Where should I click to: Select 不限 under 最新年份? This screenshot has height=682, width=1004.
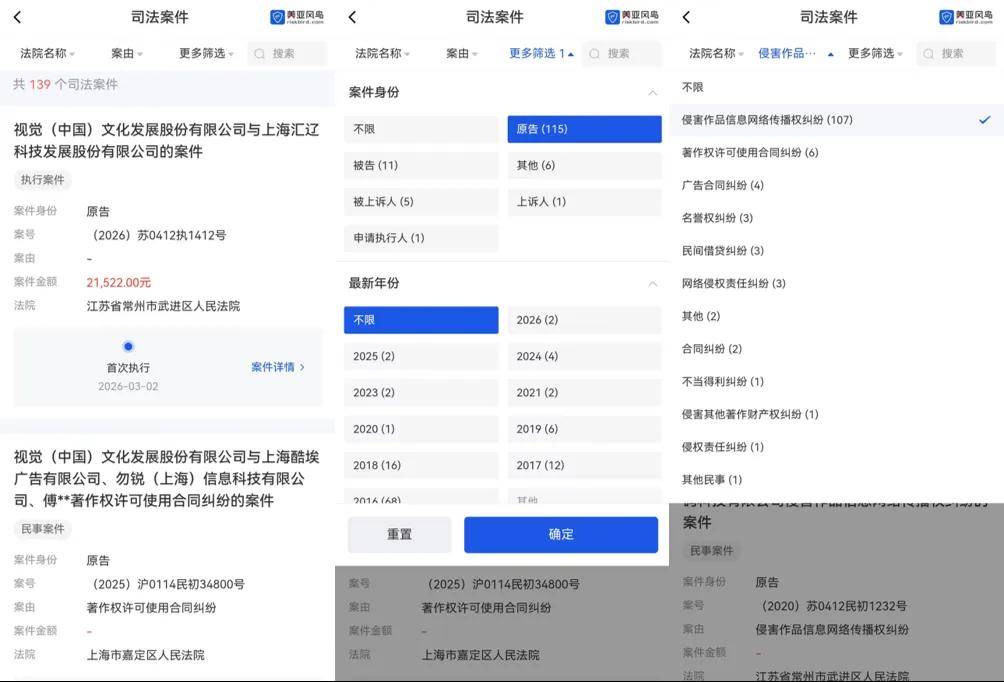pyautogui.click(x=421, y=320)
